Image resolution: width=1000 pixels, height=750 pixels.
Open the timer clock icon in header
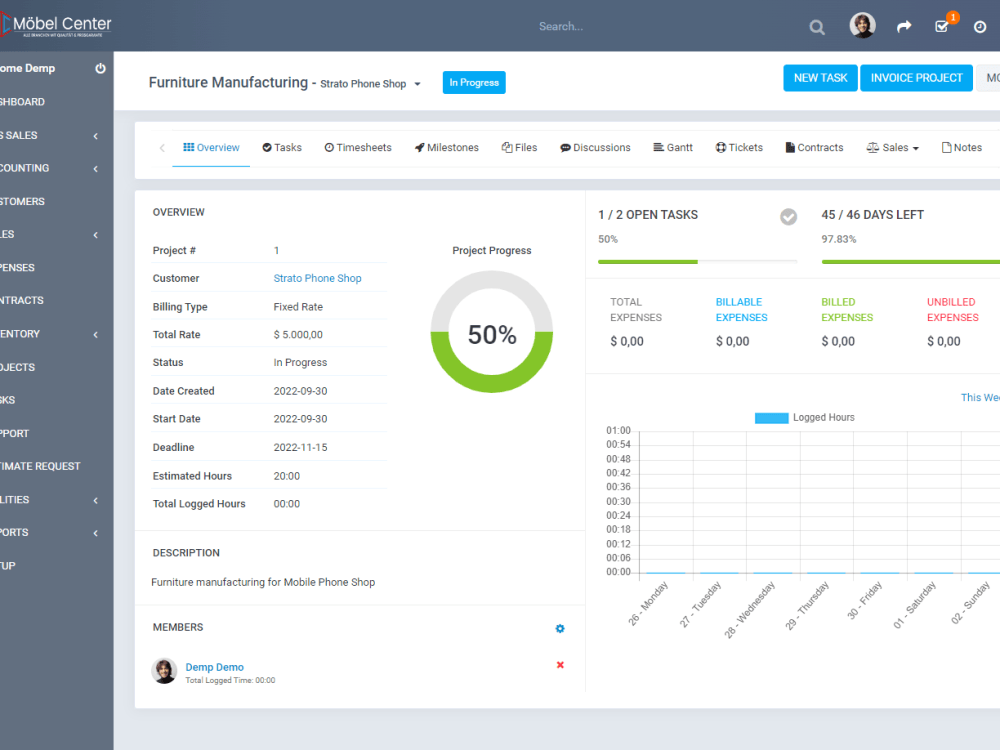tap(980, 27)
